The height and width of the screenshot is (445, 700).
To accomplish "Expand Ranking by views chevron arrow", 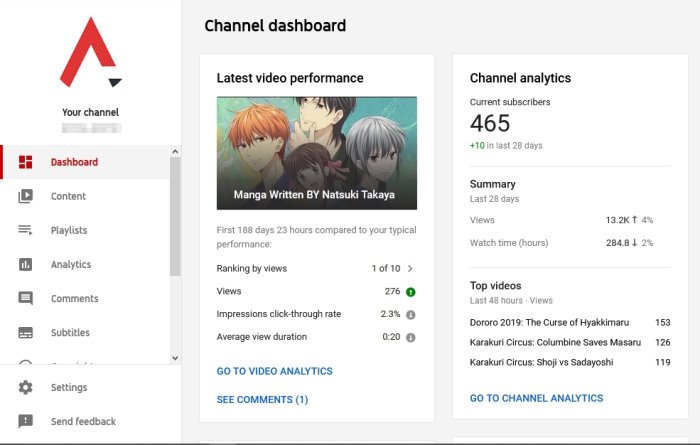I will tap(410, 268).
